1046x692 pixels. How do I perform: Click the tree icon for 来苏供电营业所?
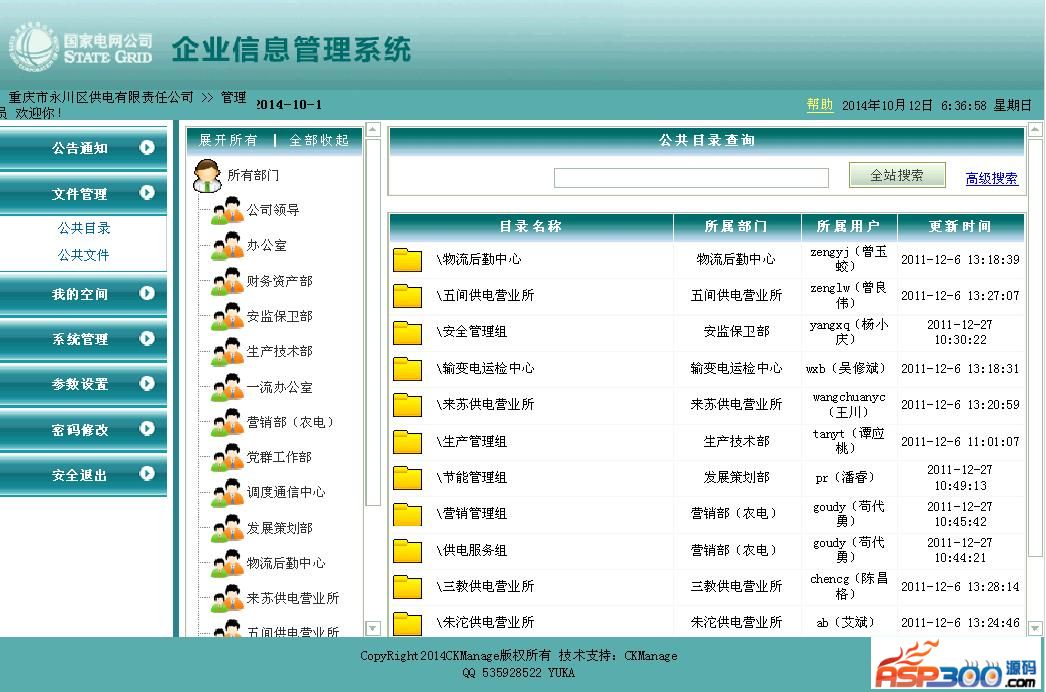[x=227, y=598]
